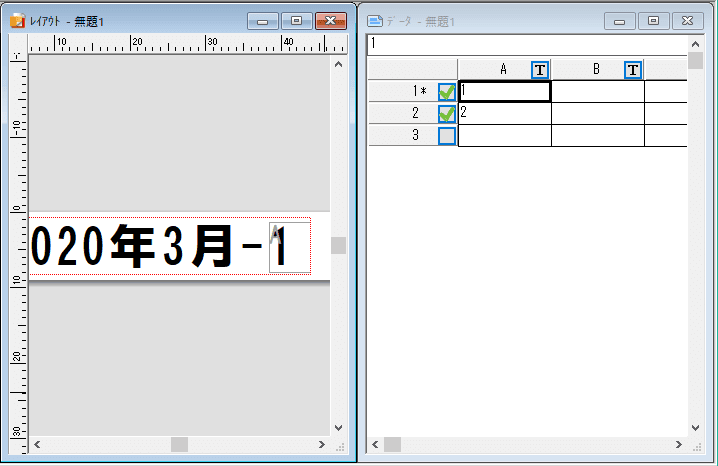Uncheck the row 2 print checkbox
This screenshot has width=718, height=466.
[x=447, y=113]
